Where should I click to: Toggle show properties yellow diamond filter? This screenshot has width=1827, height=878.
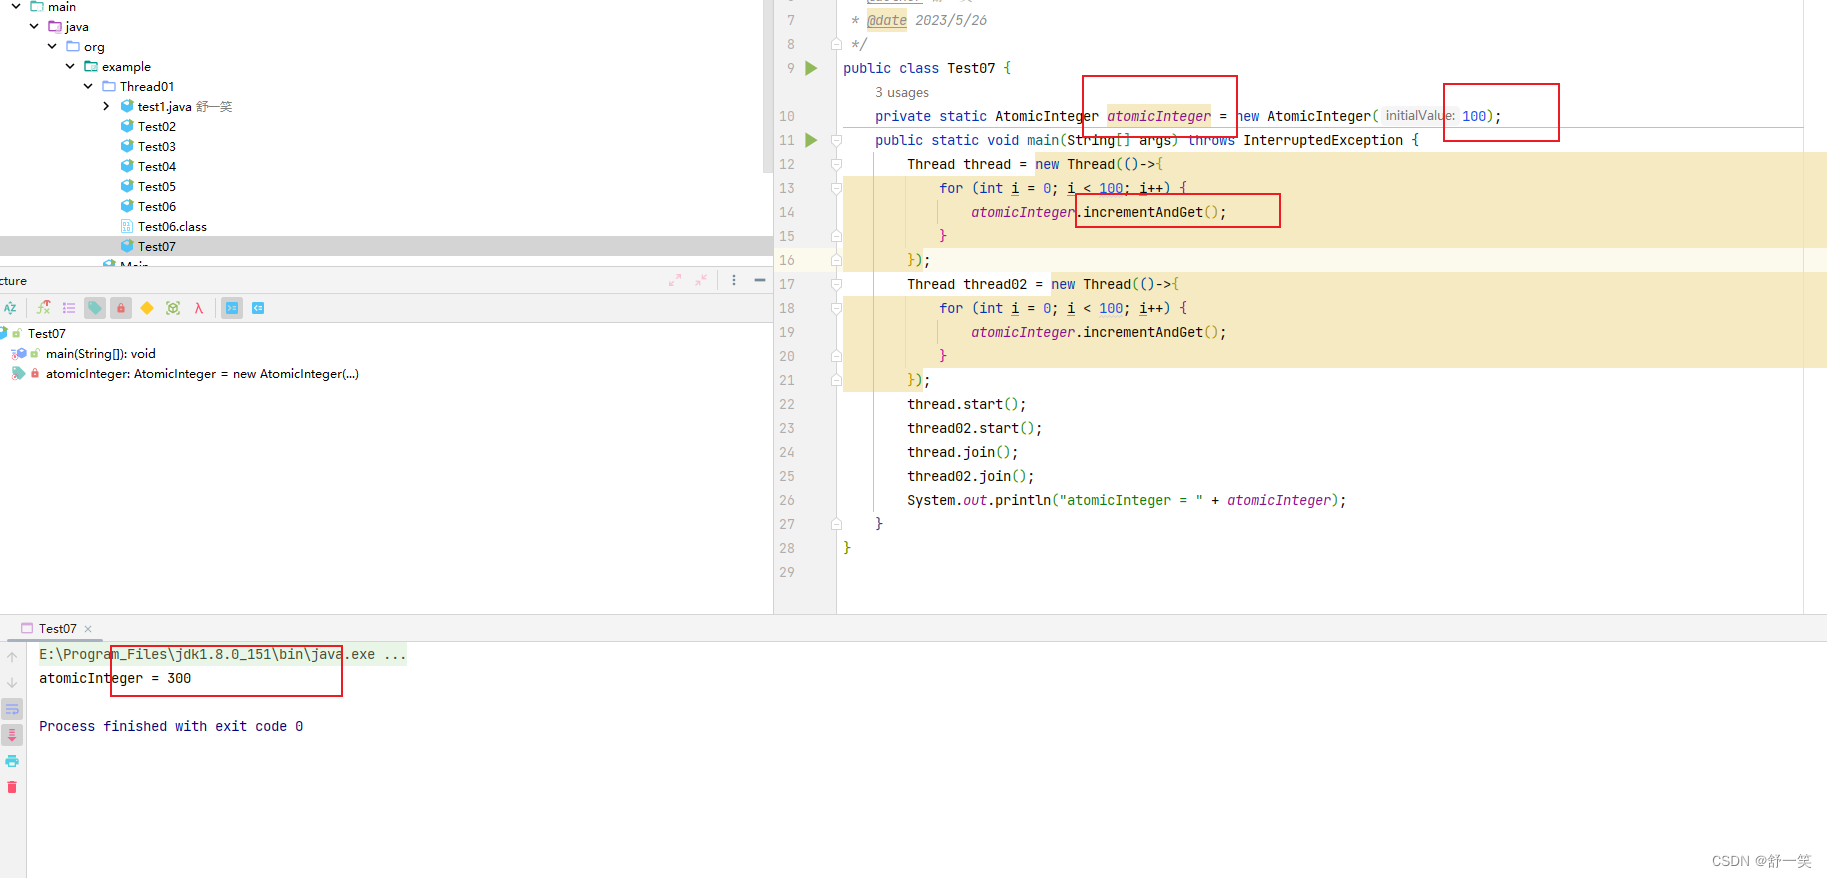(x=147, y=308)
